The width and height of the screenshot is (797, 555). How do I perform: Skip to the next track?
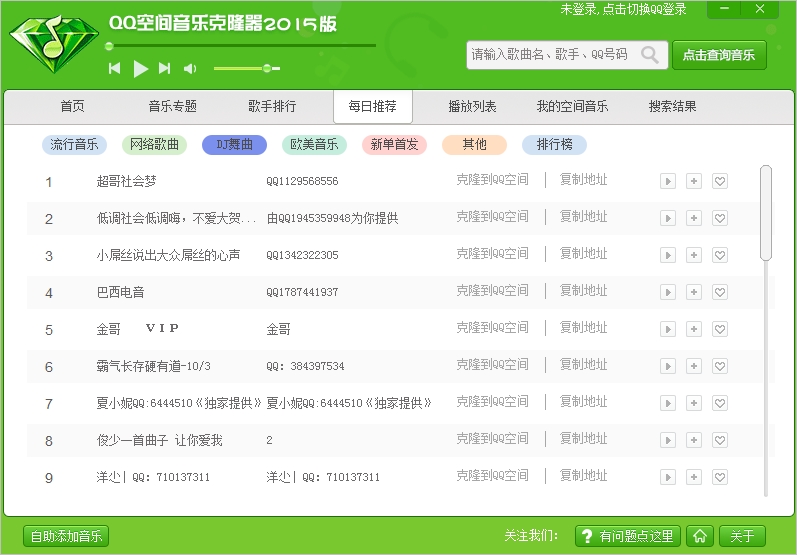point(164,68)
